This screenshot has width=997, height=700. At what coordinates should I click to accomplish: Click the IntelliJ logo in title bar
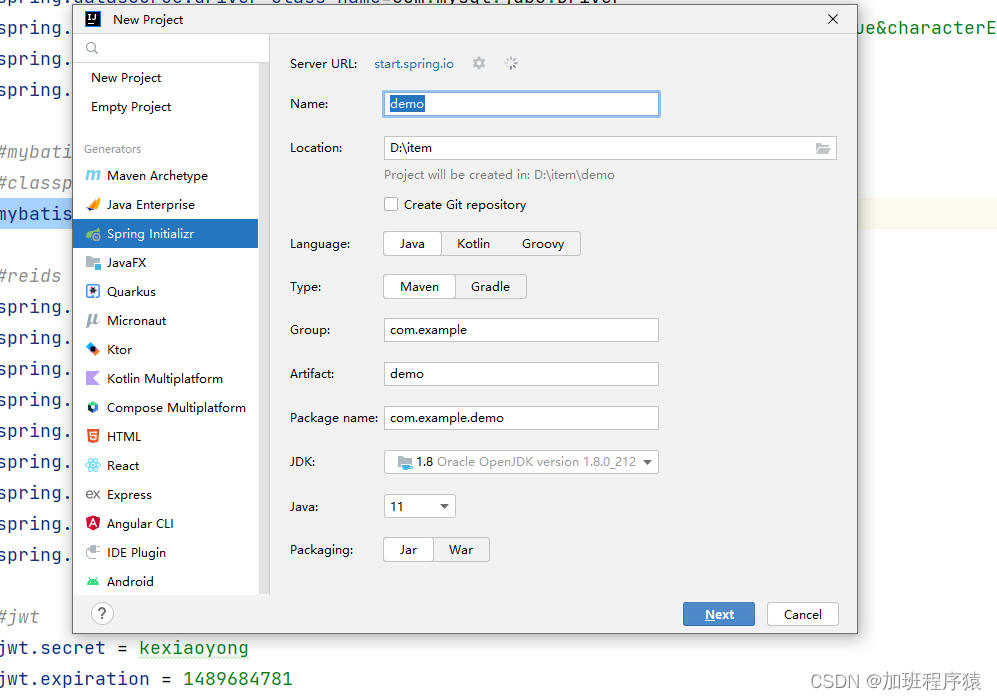point(93,19)
